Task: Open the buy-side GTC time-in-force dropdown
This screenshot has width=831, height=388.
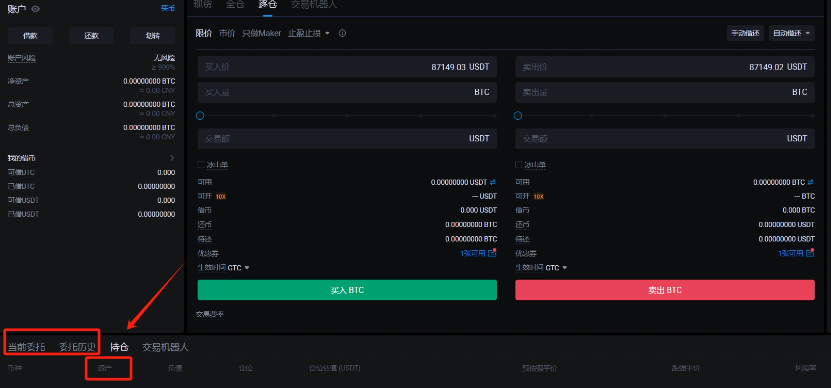Action: [238, 268]
